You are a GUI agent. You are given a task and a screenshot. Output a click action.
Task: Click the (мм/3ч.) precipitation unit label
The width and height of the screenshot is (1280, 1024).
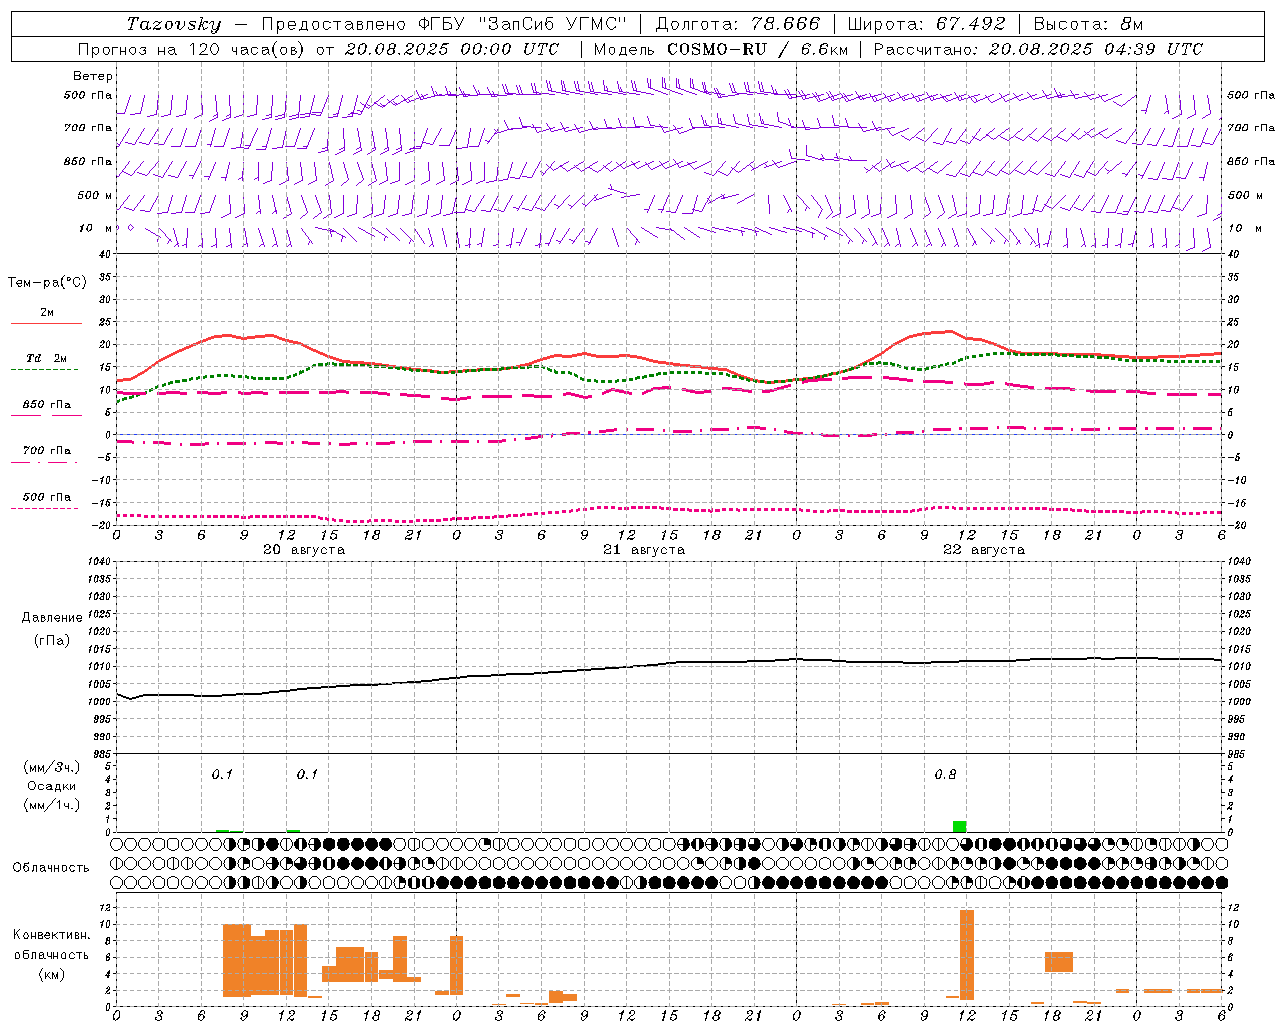click(x=52, y=767)
